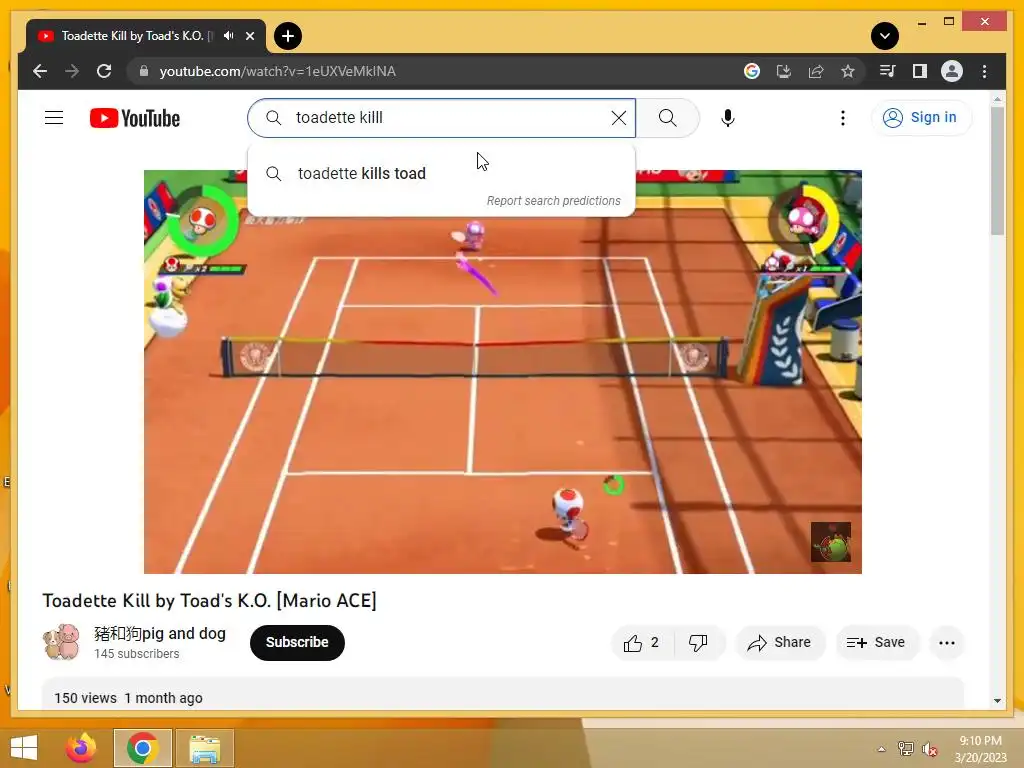Screen dimensions: 1024x768
Task: Open muted volume tray icon
Action: point(929,749)
